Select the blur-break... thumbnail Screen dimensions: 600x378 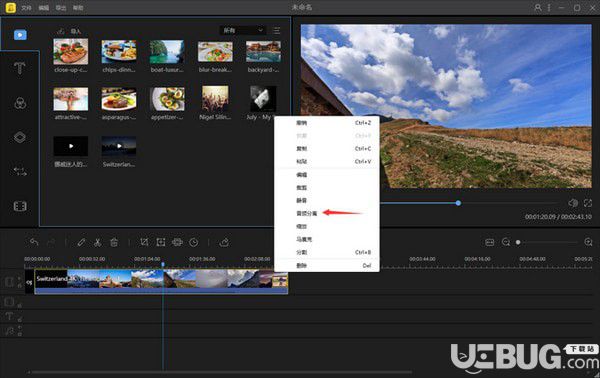pos(215,51)
